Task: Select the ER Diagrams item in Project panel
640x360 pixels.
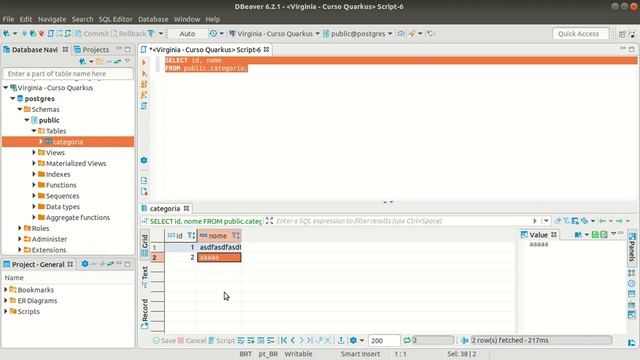Action: 37,300
